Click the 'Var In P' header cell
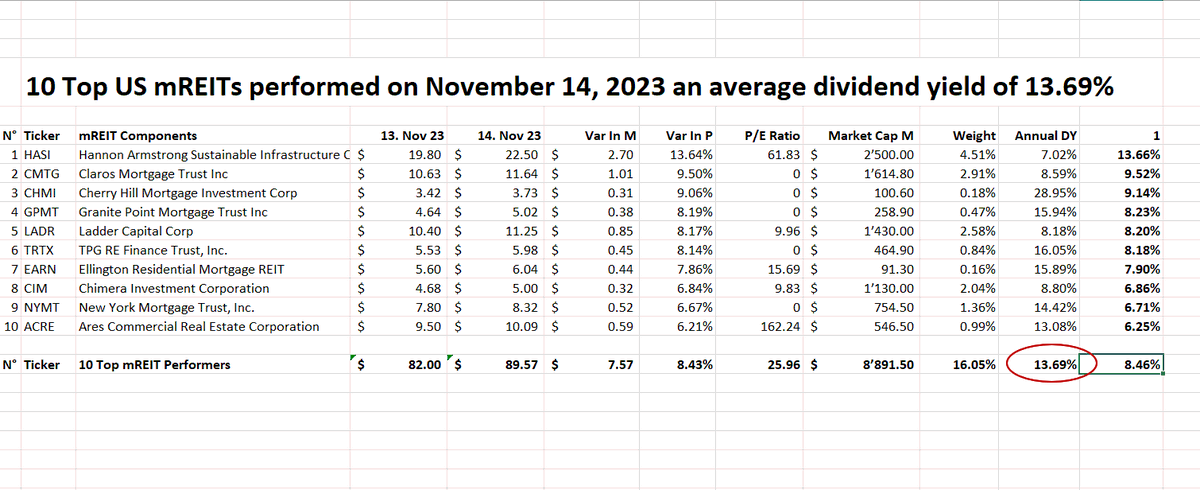 coord(690,136)
